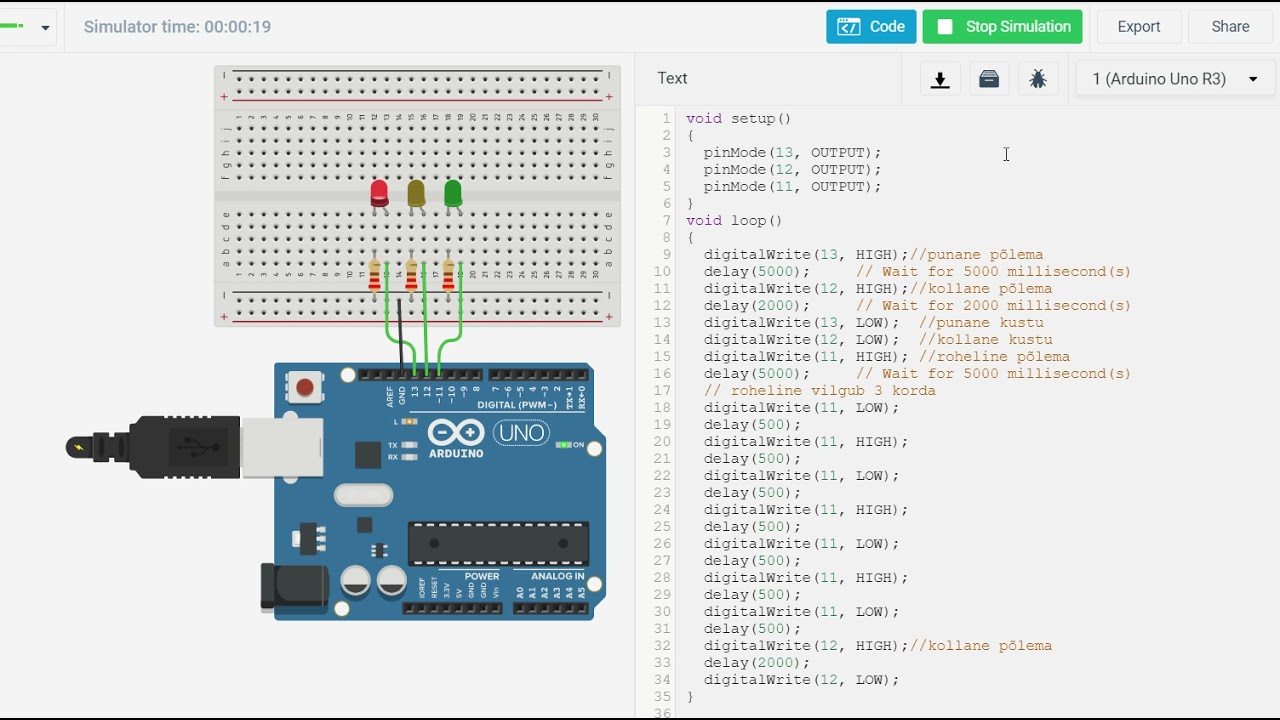This screenshot has height=720, width=1280.
Task: Click line number 18 in the gutter
Action: pos(662,407)
